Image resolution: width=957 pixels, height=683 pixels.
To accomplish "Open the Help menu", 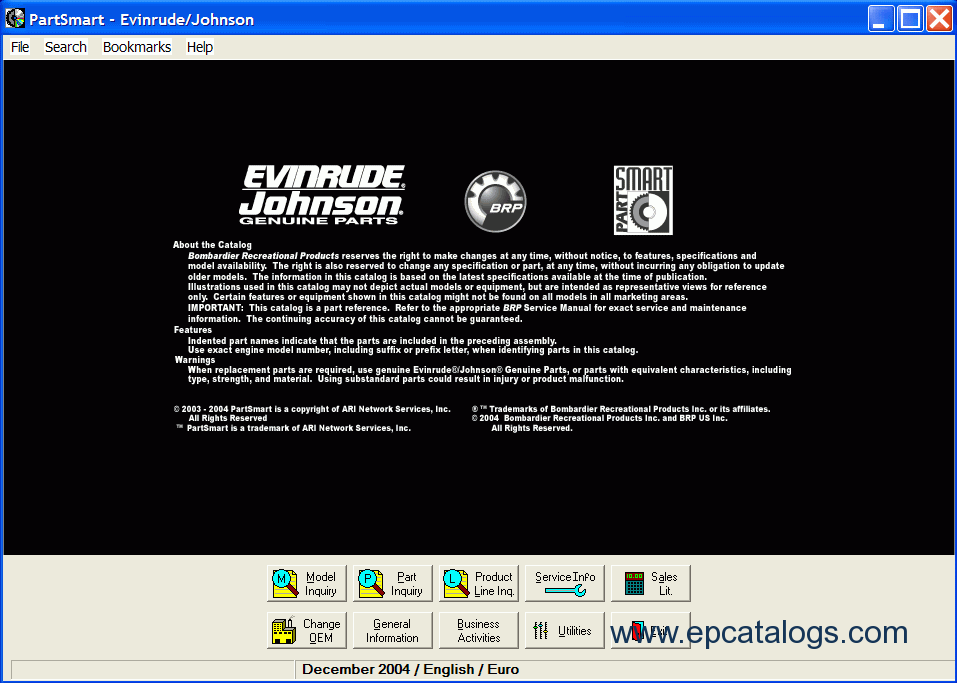I will pyautogui.click(x=200, y=47).
